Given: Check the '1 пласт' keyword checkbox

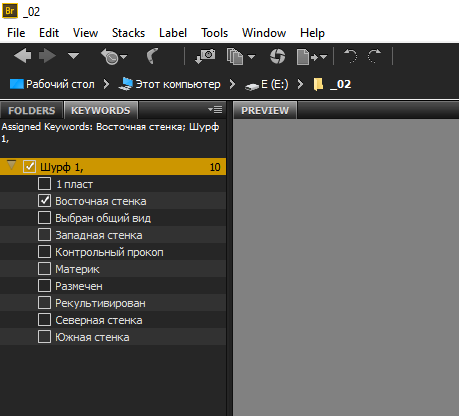Looking at the screenshot, I should click(x=44, y=184).
